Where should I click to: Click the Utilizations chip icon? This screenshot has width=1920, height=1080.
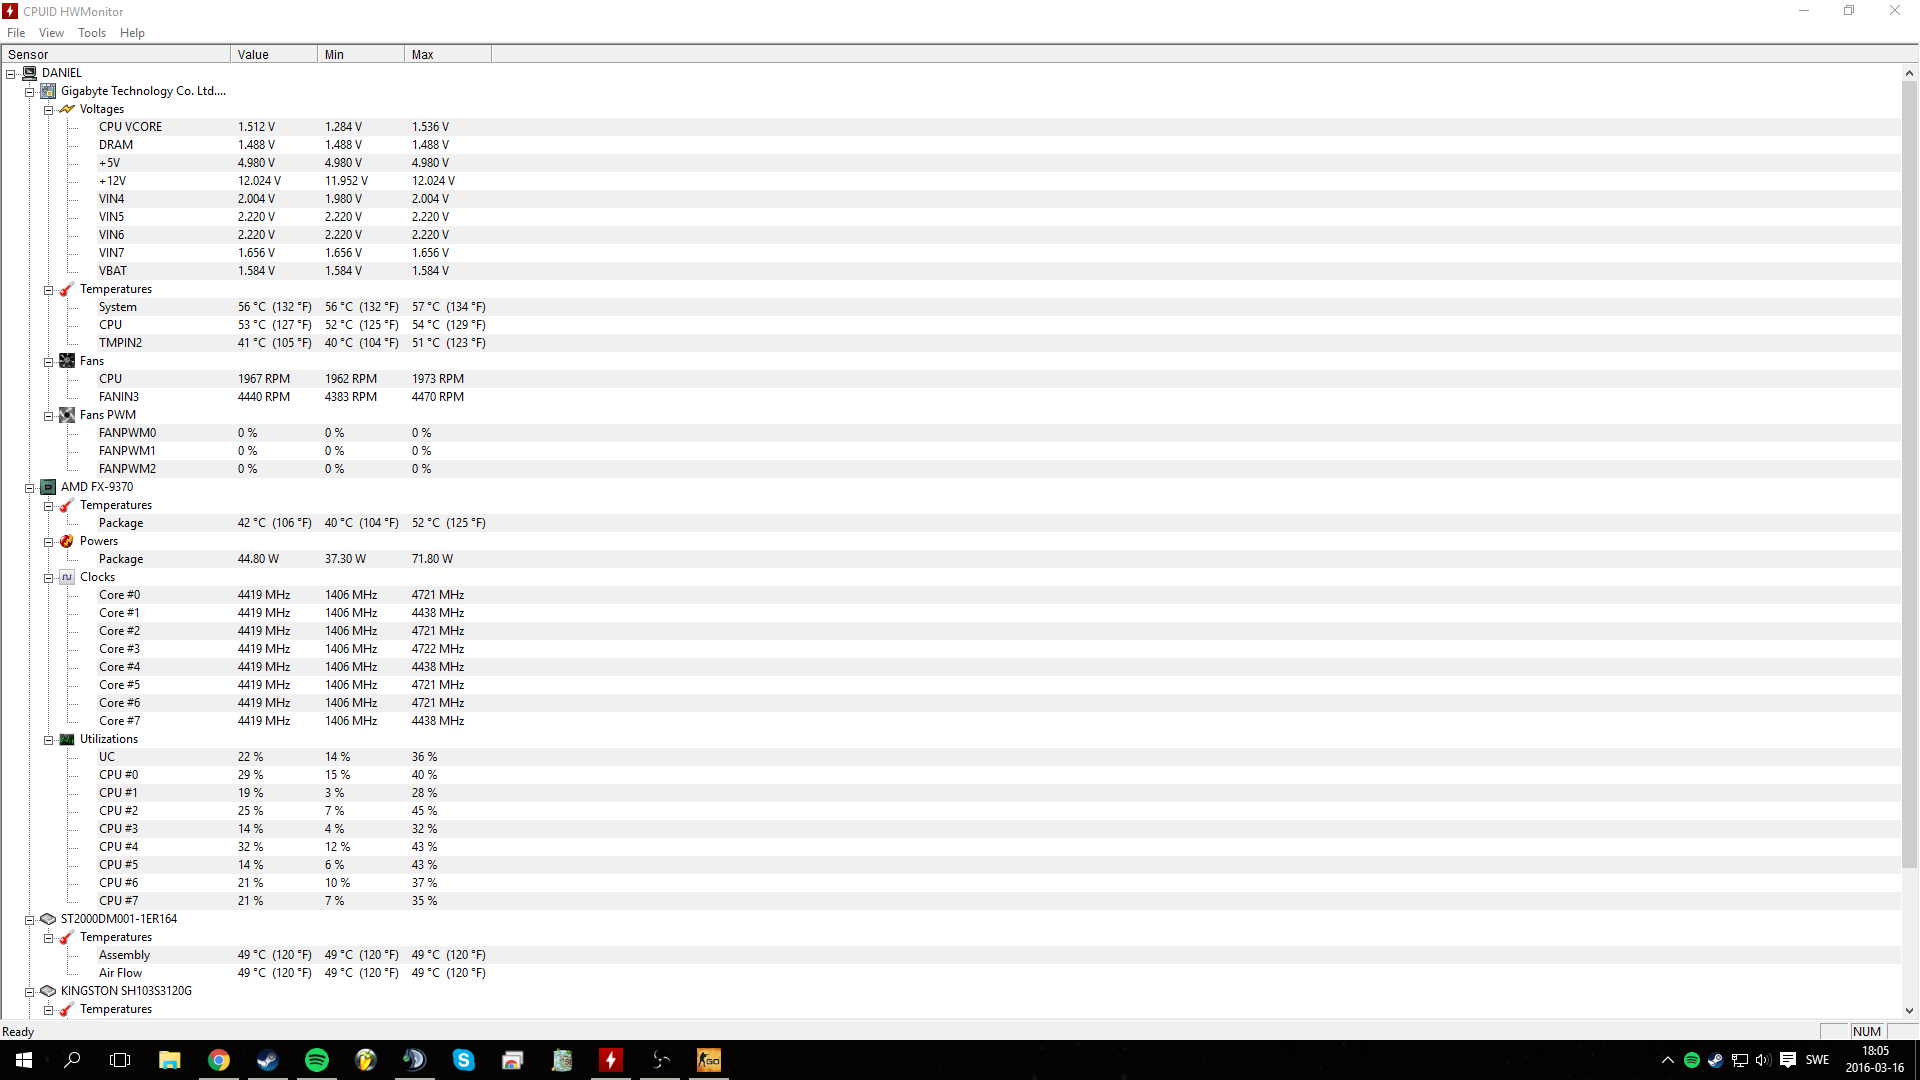tap(67, 739)
